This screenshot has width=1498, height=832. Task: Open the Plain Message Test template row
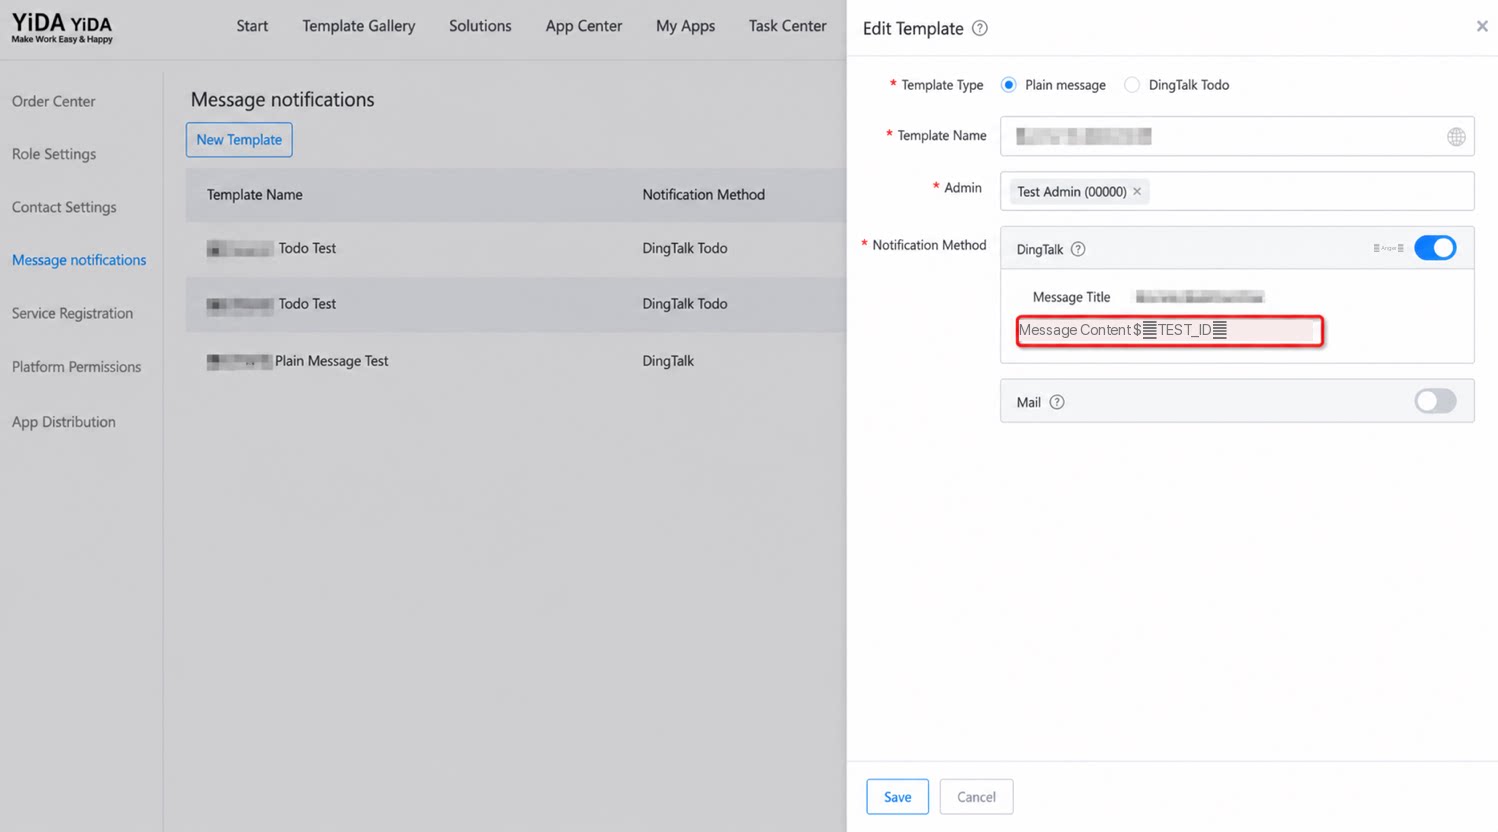click(515, 361)
